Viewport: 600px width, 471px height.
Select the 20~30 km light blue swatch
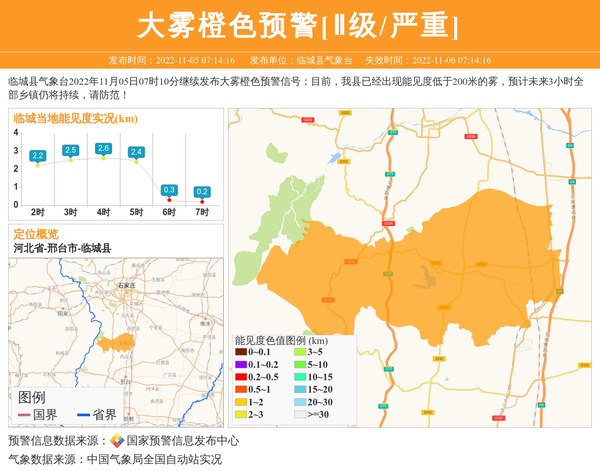pyautogui.click(x=300, y=401)
